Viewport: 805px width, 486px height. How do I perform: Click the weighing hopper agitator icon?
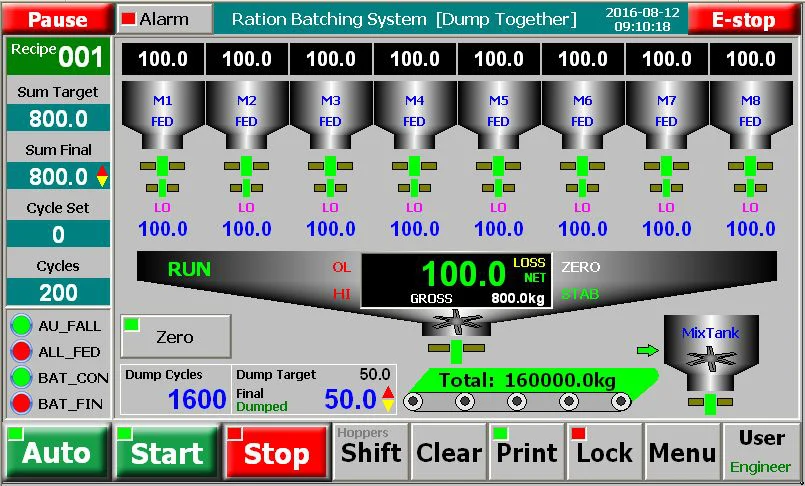[x=456, y=322]
